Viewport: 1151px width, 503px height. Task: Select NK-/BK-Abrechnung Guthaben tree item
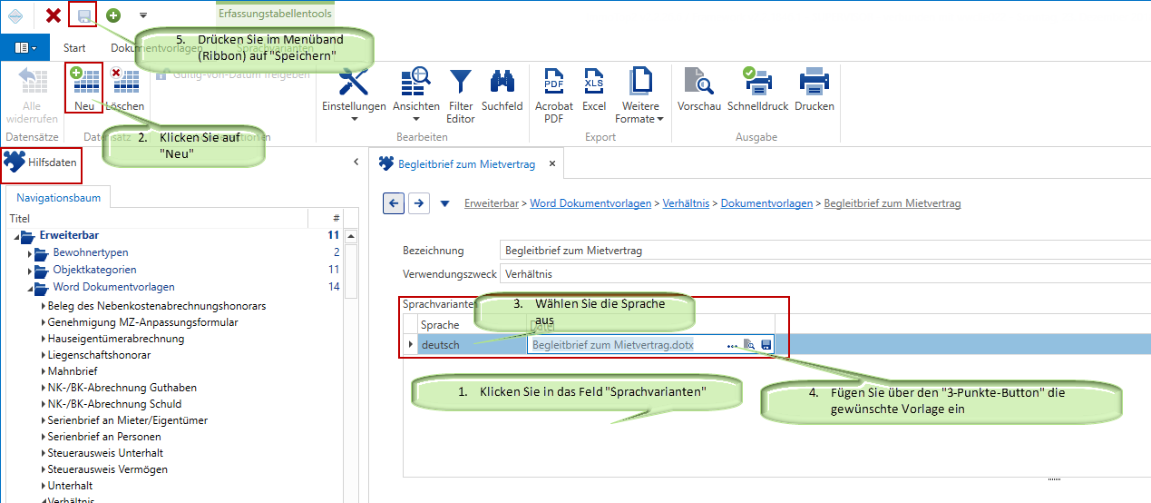click(122, 387)
